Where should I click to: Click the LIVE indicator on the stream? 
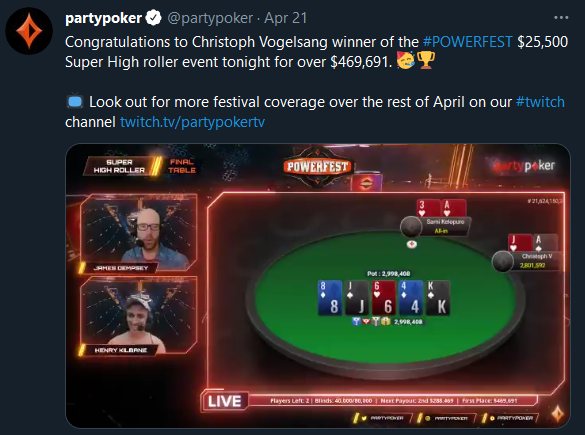click(225, 401)
